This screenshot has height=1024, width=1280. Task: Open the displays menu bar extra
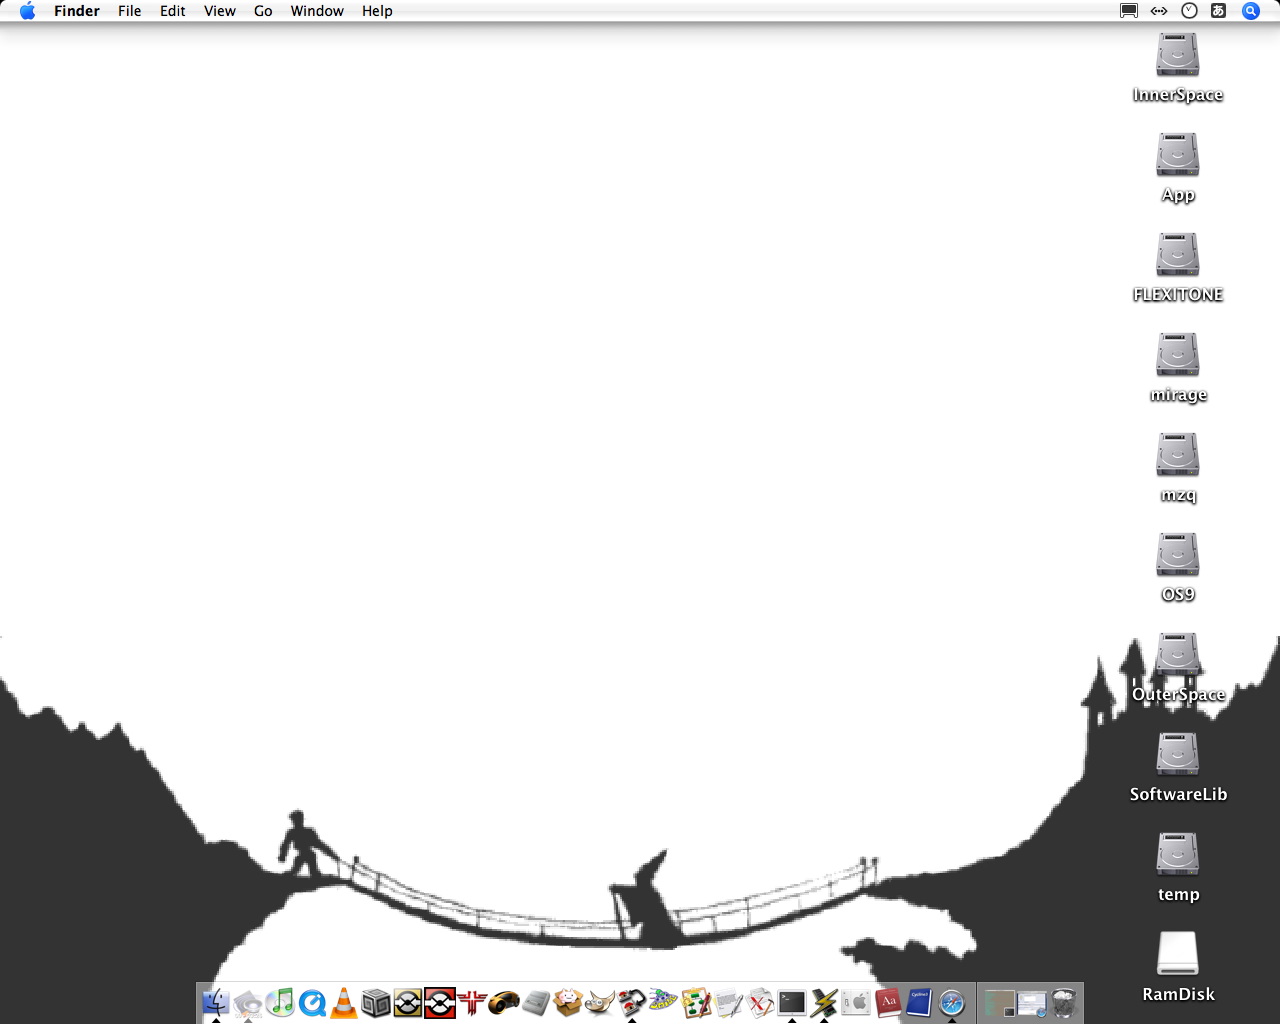pyautogui.click(x=1129, y=11)
